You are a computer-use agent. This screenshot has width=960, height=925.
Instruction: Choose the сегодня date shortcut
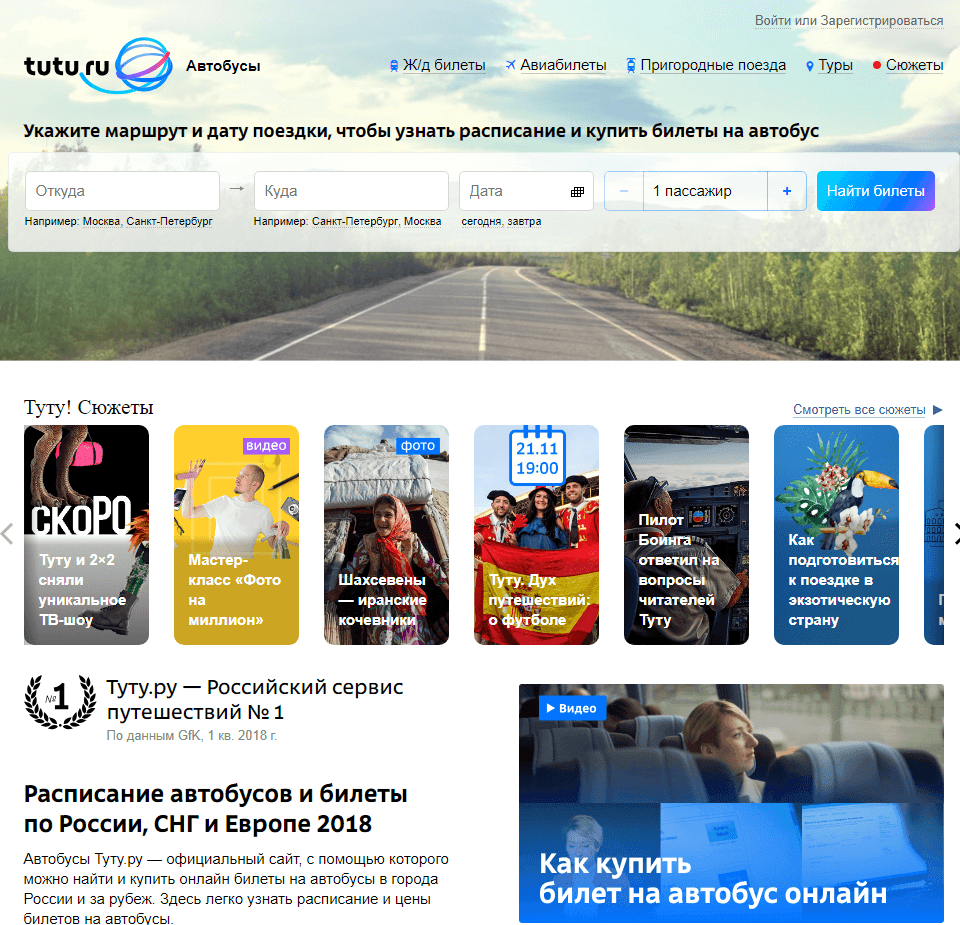pyautogui.click(x=481, y=221)
